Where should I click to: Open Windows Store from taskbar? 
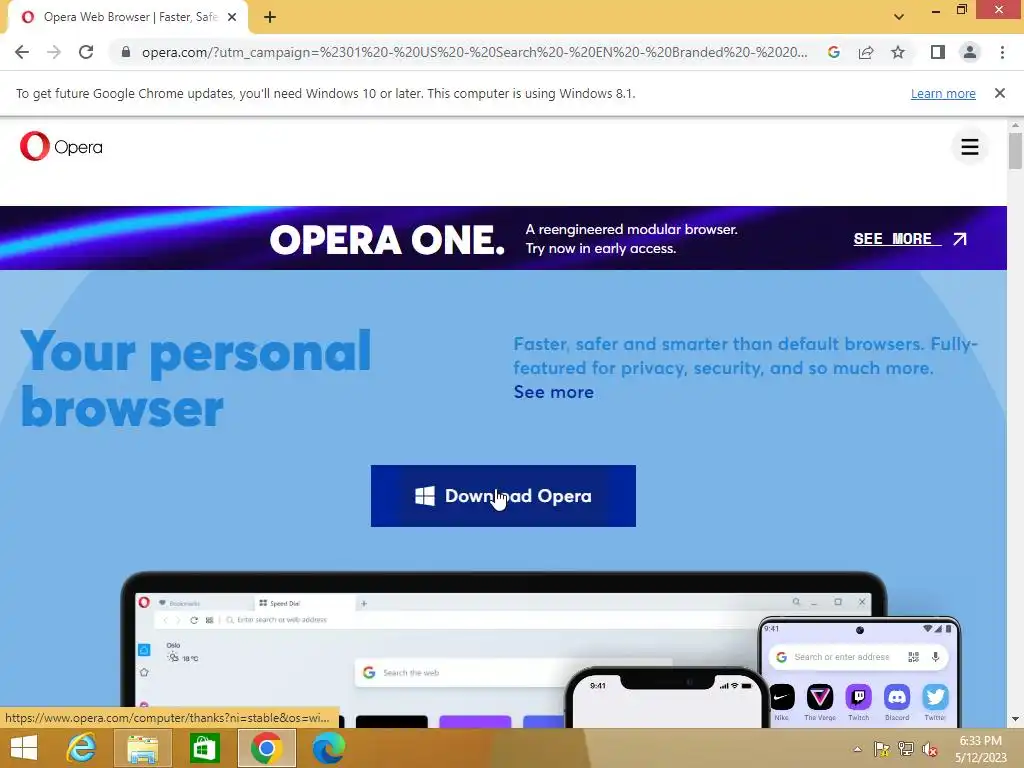[x=204, y=748]
